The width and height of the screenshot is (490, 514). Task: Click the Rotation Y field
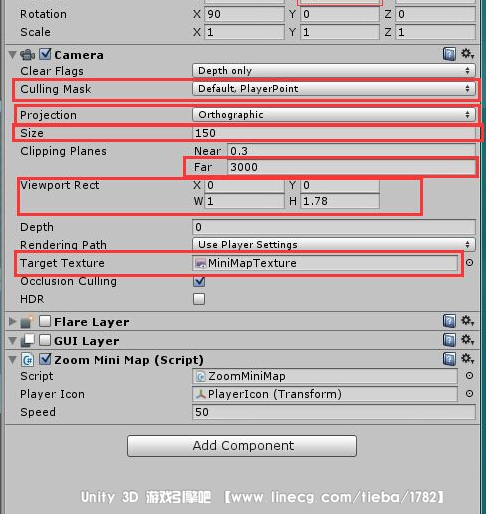[x=340, y=14]
